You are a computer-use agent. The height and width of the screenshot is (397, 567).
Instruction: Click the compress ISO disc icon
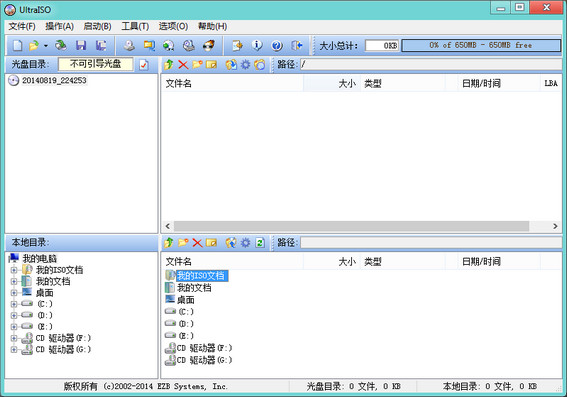coord(169,46)
